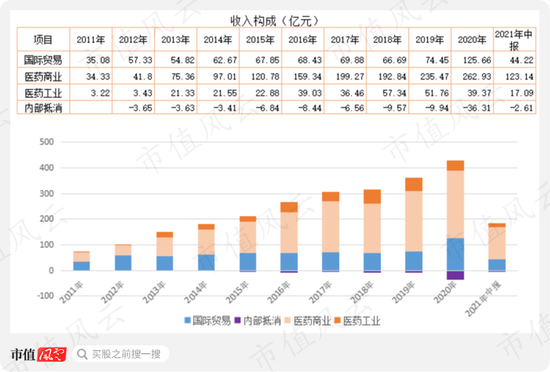This screenshot has width=550, height=372.
Task: Click the 医药商业 legend label
Action: (312, 320)
